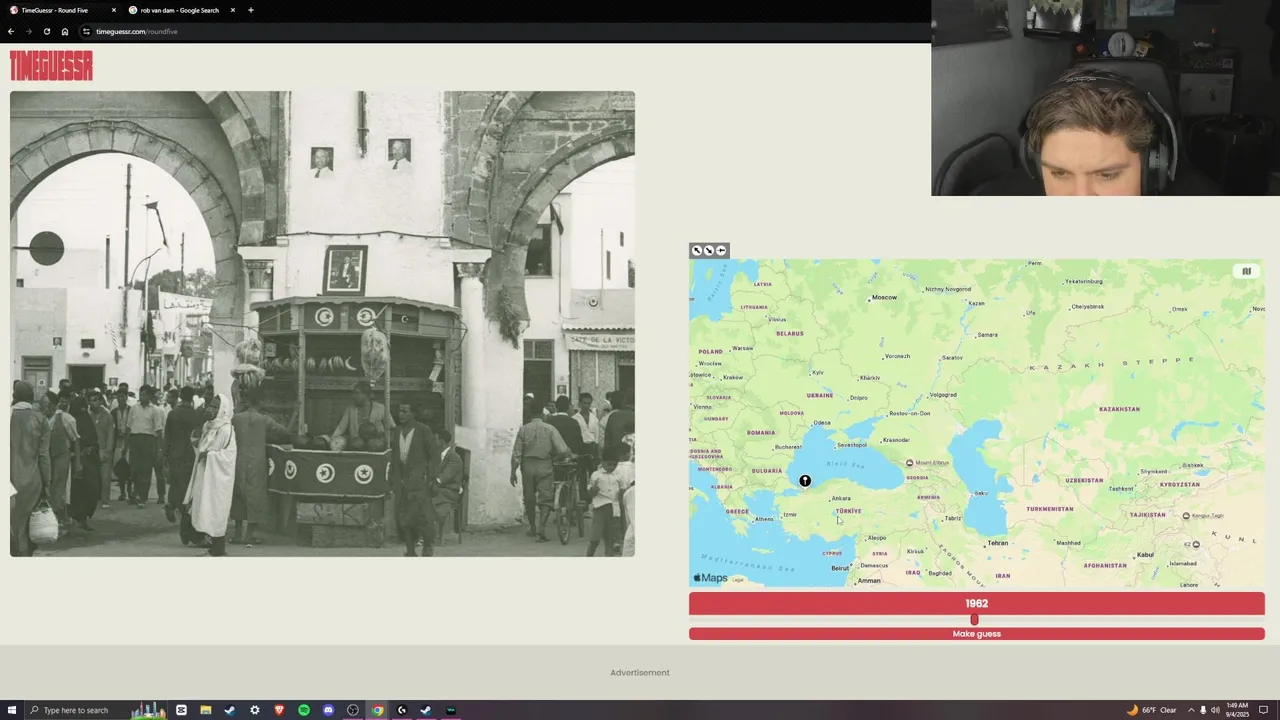Click the KAZAKHSTAN label on the map

tap(1119, 409)
